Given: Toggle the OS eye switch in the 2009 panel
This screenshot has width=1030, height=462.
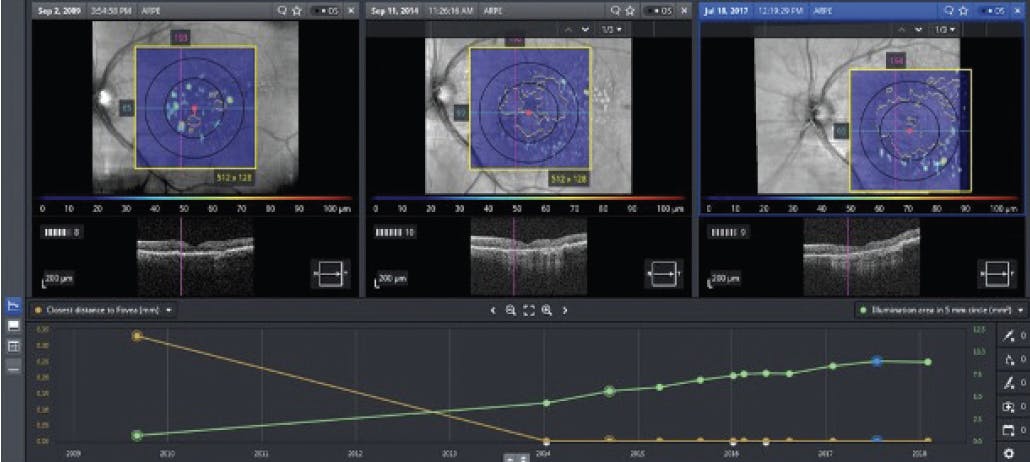Looking at the screenshot, I should pos(325,10).
